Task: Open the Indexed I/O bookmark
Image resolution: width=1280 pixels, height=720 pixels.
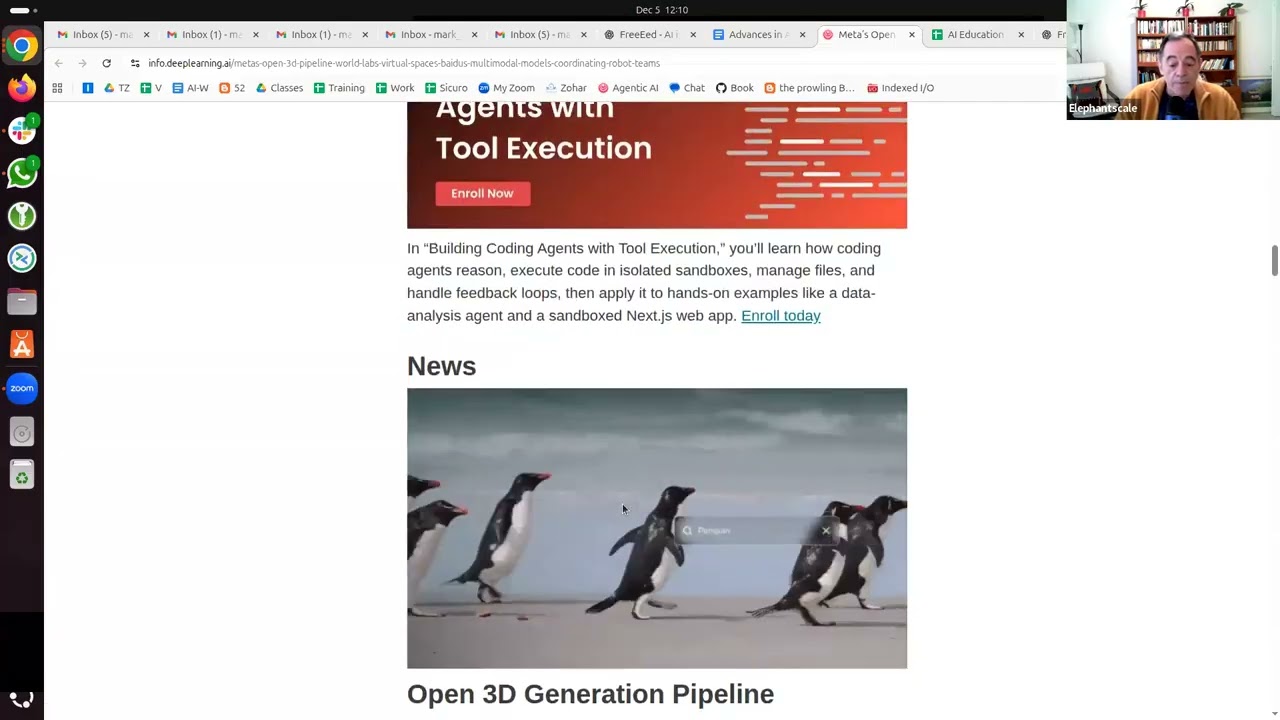Action: [900, 88]
